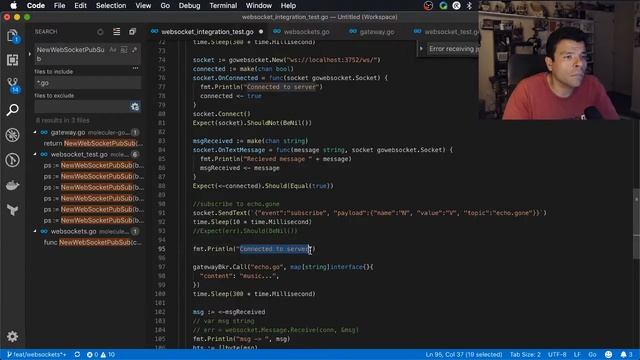
Task: Open the View menu
Action: pyautogui.click(x=143, y=6)
